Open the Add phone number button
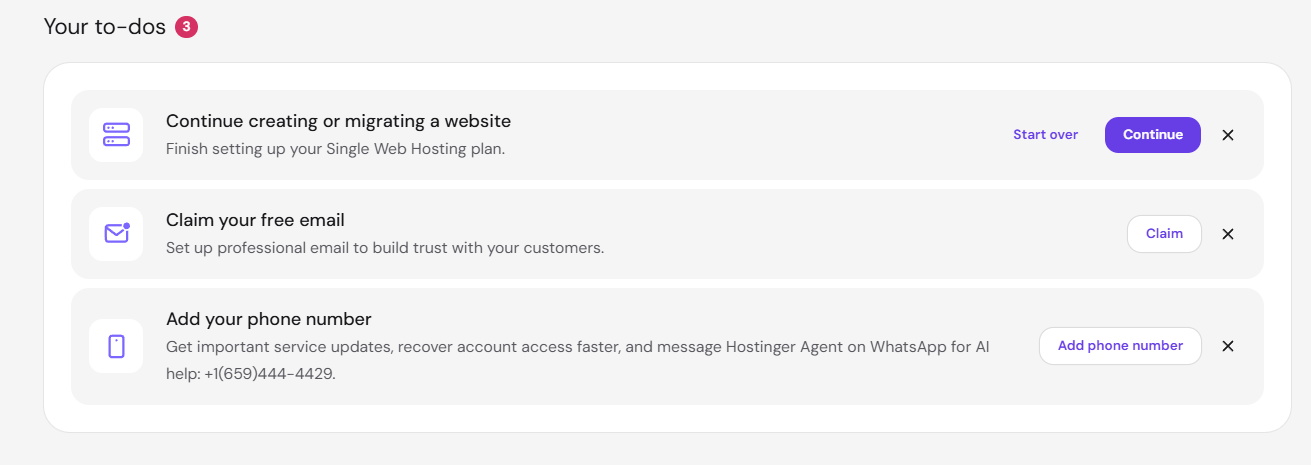1311x465 pixels. tap(1120, 346)
